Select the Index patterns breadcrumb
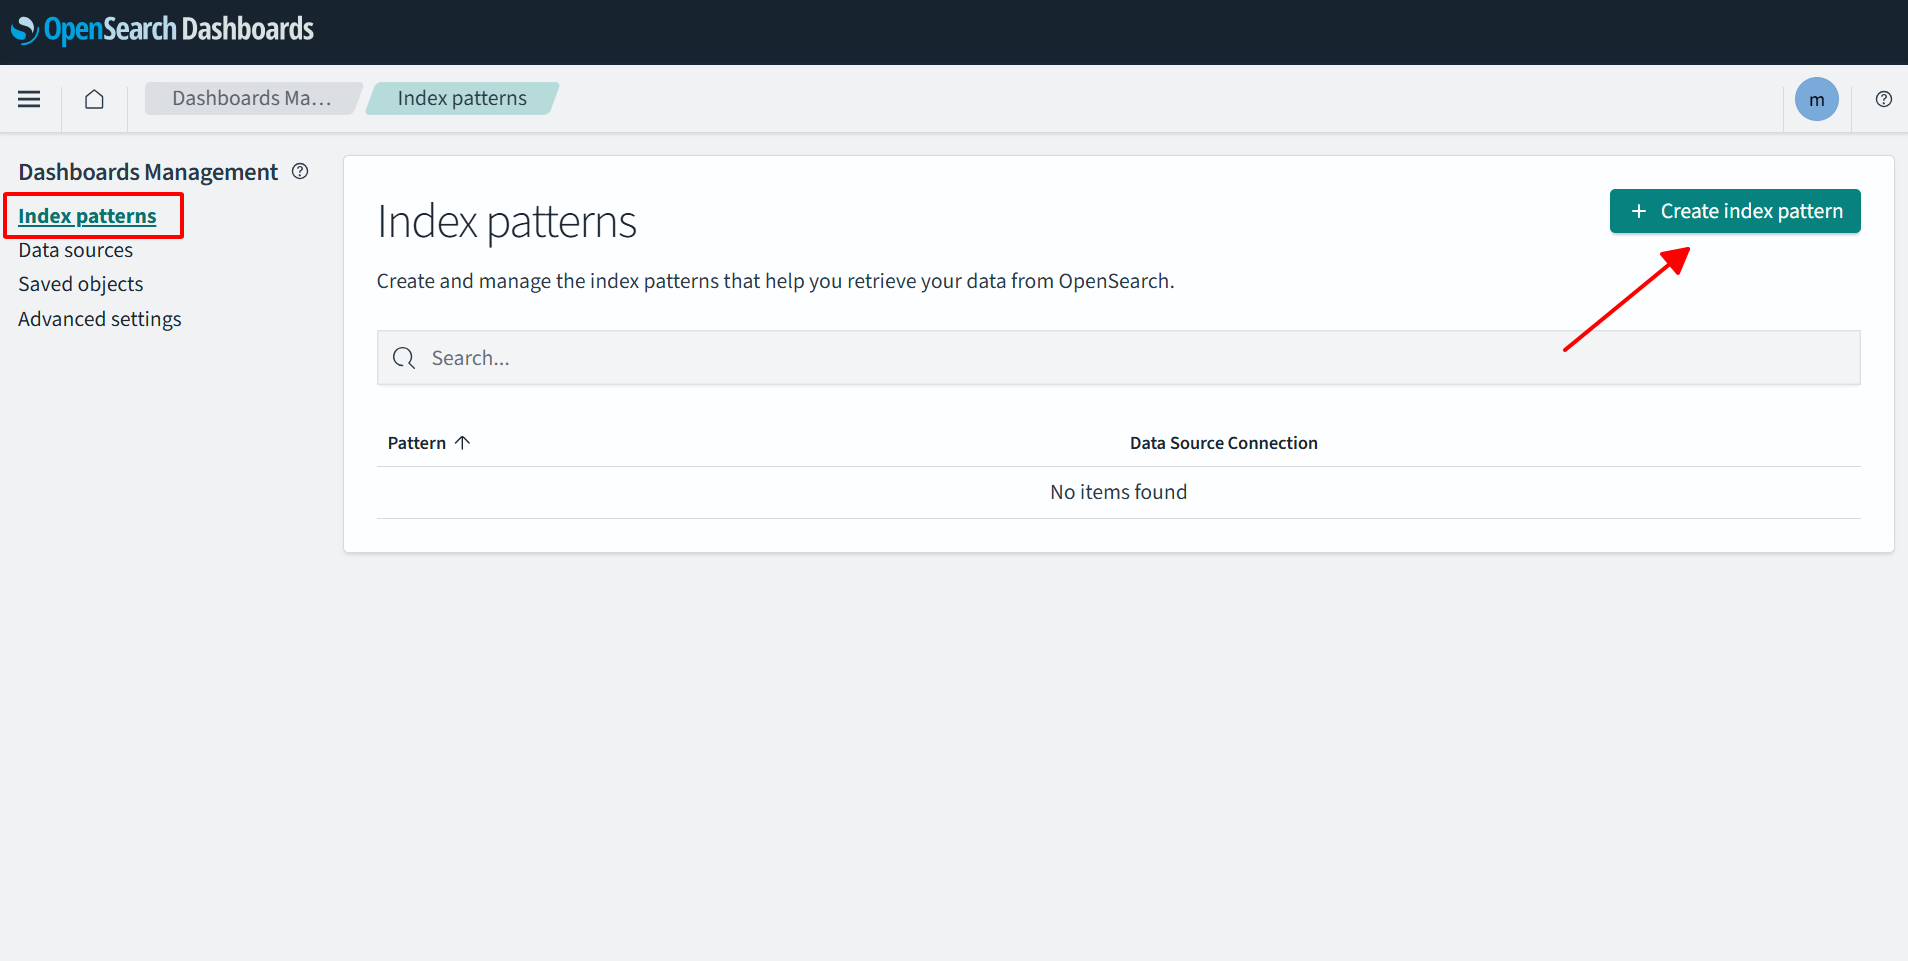Screen dimensions: 1908x961 [461, 98]
